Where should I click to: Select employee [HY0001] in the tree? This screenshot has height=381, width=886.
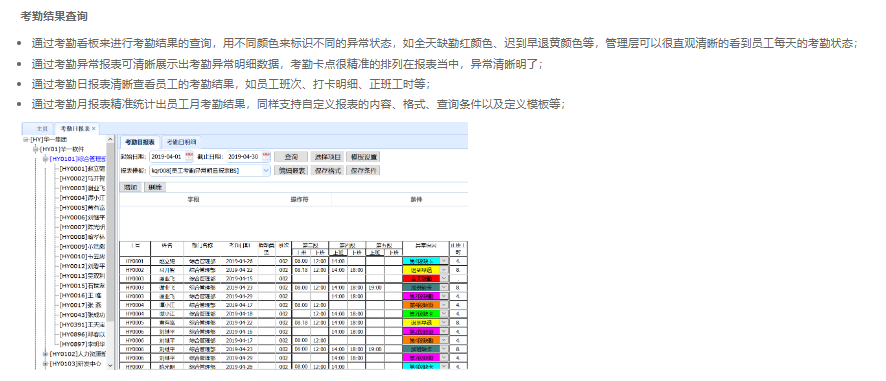pyautogui.click(x=82, y=168)
